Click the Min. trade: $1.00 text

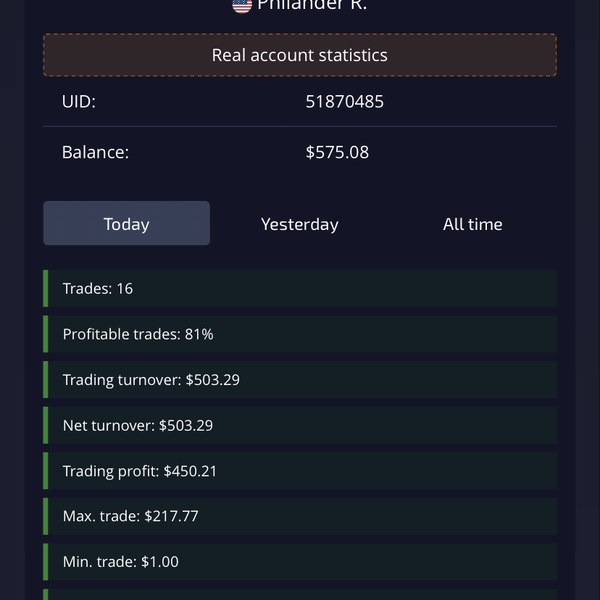(x=121, y=562)
